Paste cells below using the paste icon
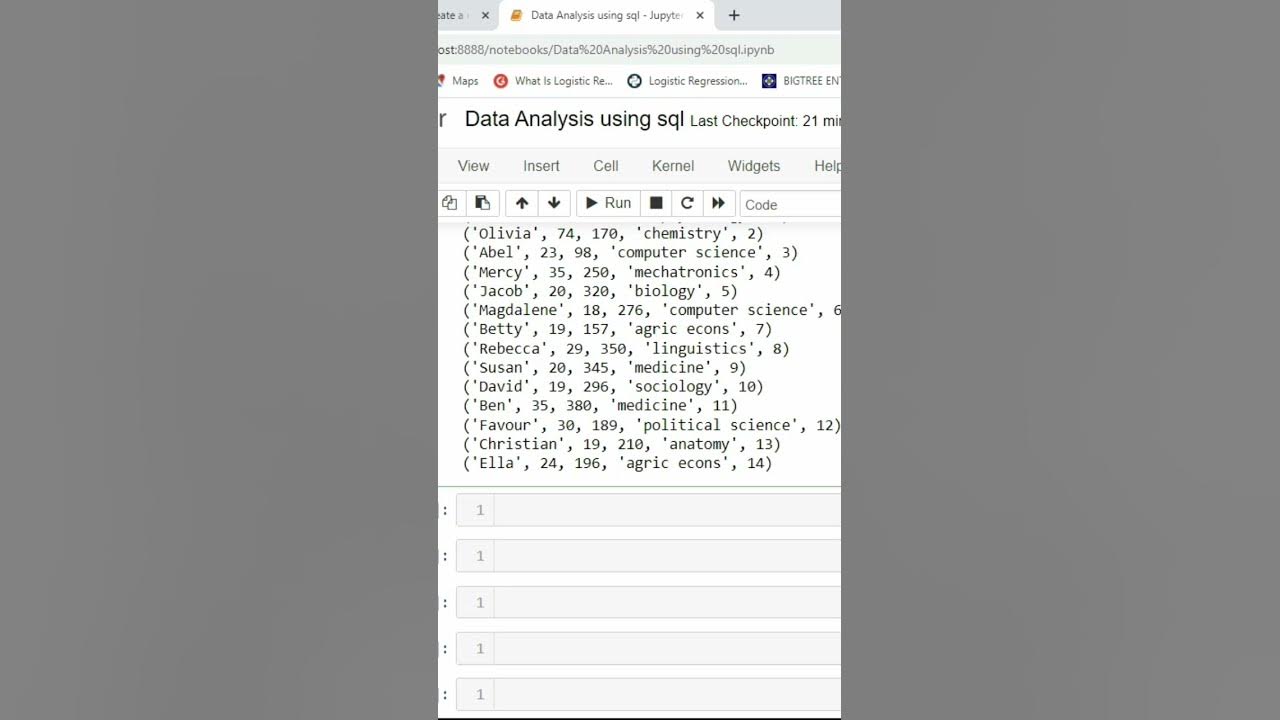Viewport: 1280px width, 720px height. 482,203
